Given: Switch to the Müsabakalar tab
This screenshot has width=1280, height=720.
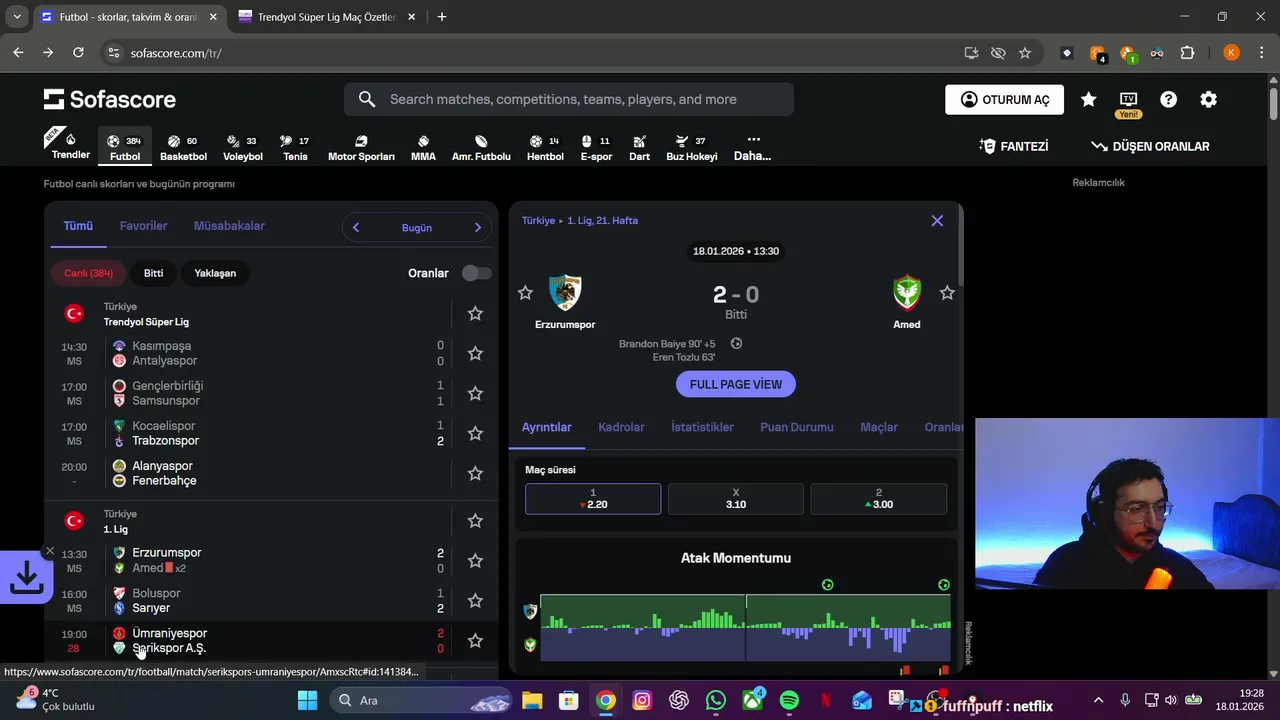Looking at the screenshot, I should pos(229,226).
